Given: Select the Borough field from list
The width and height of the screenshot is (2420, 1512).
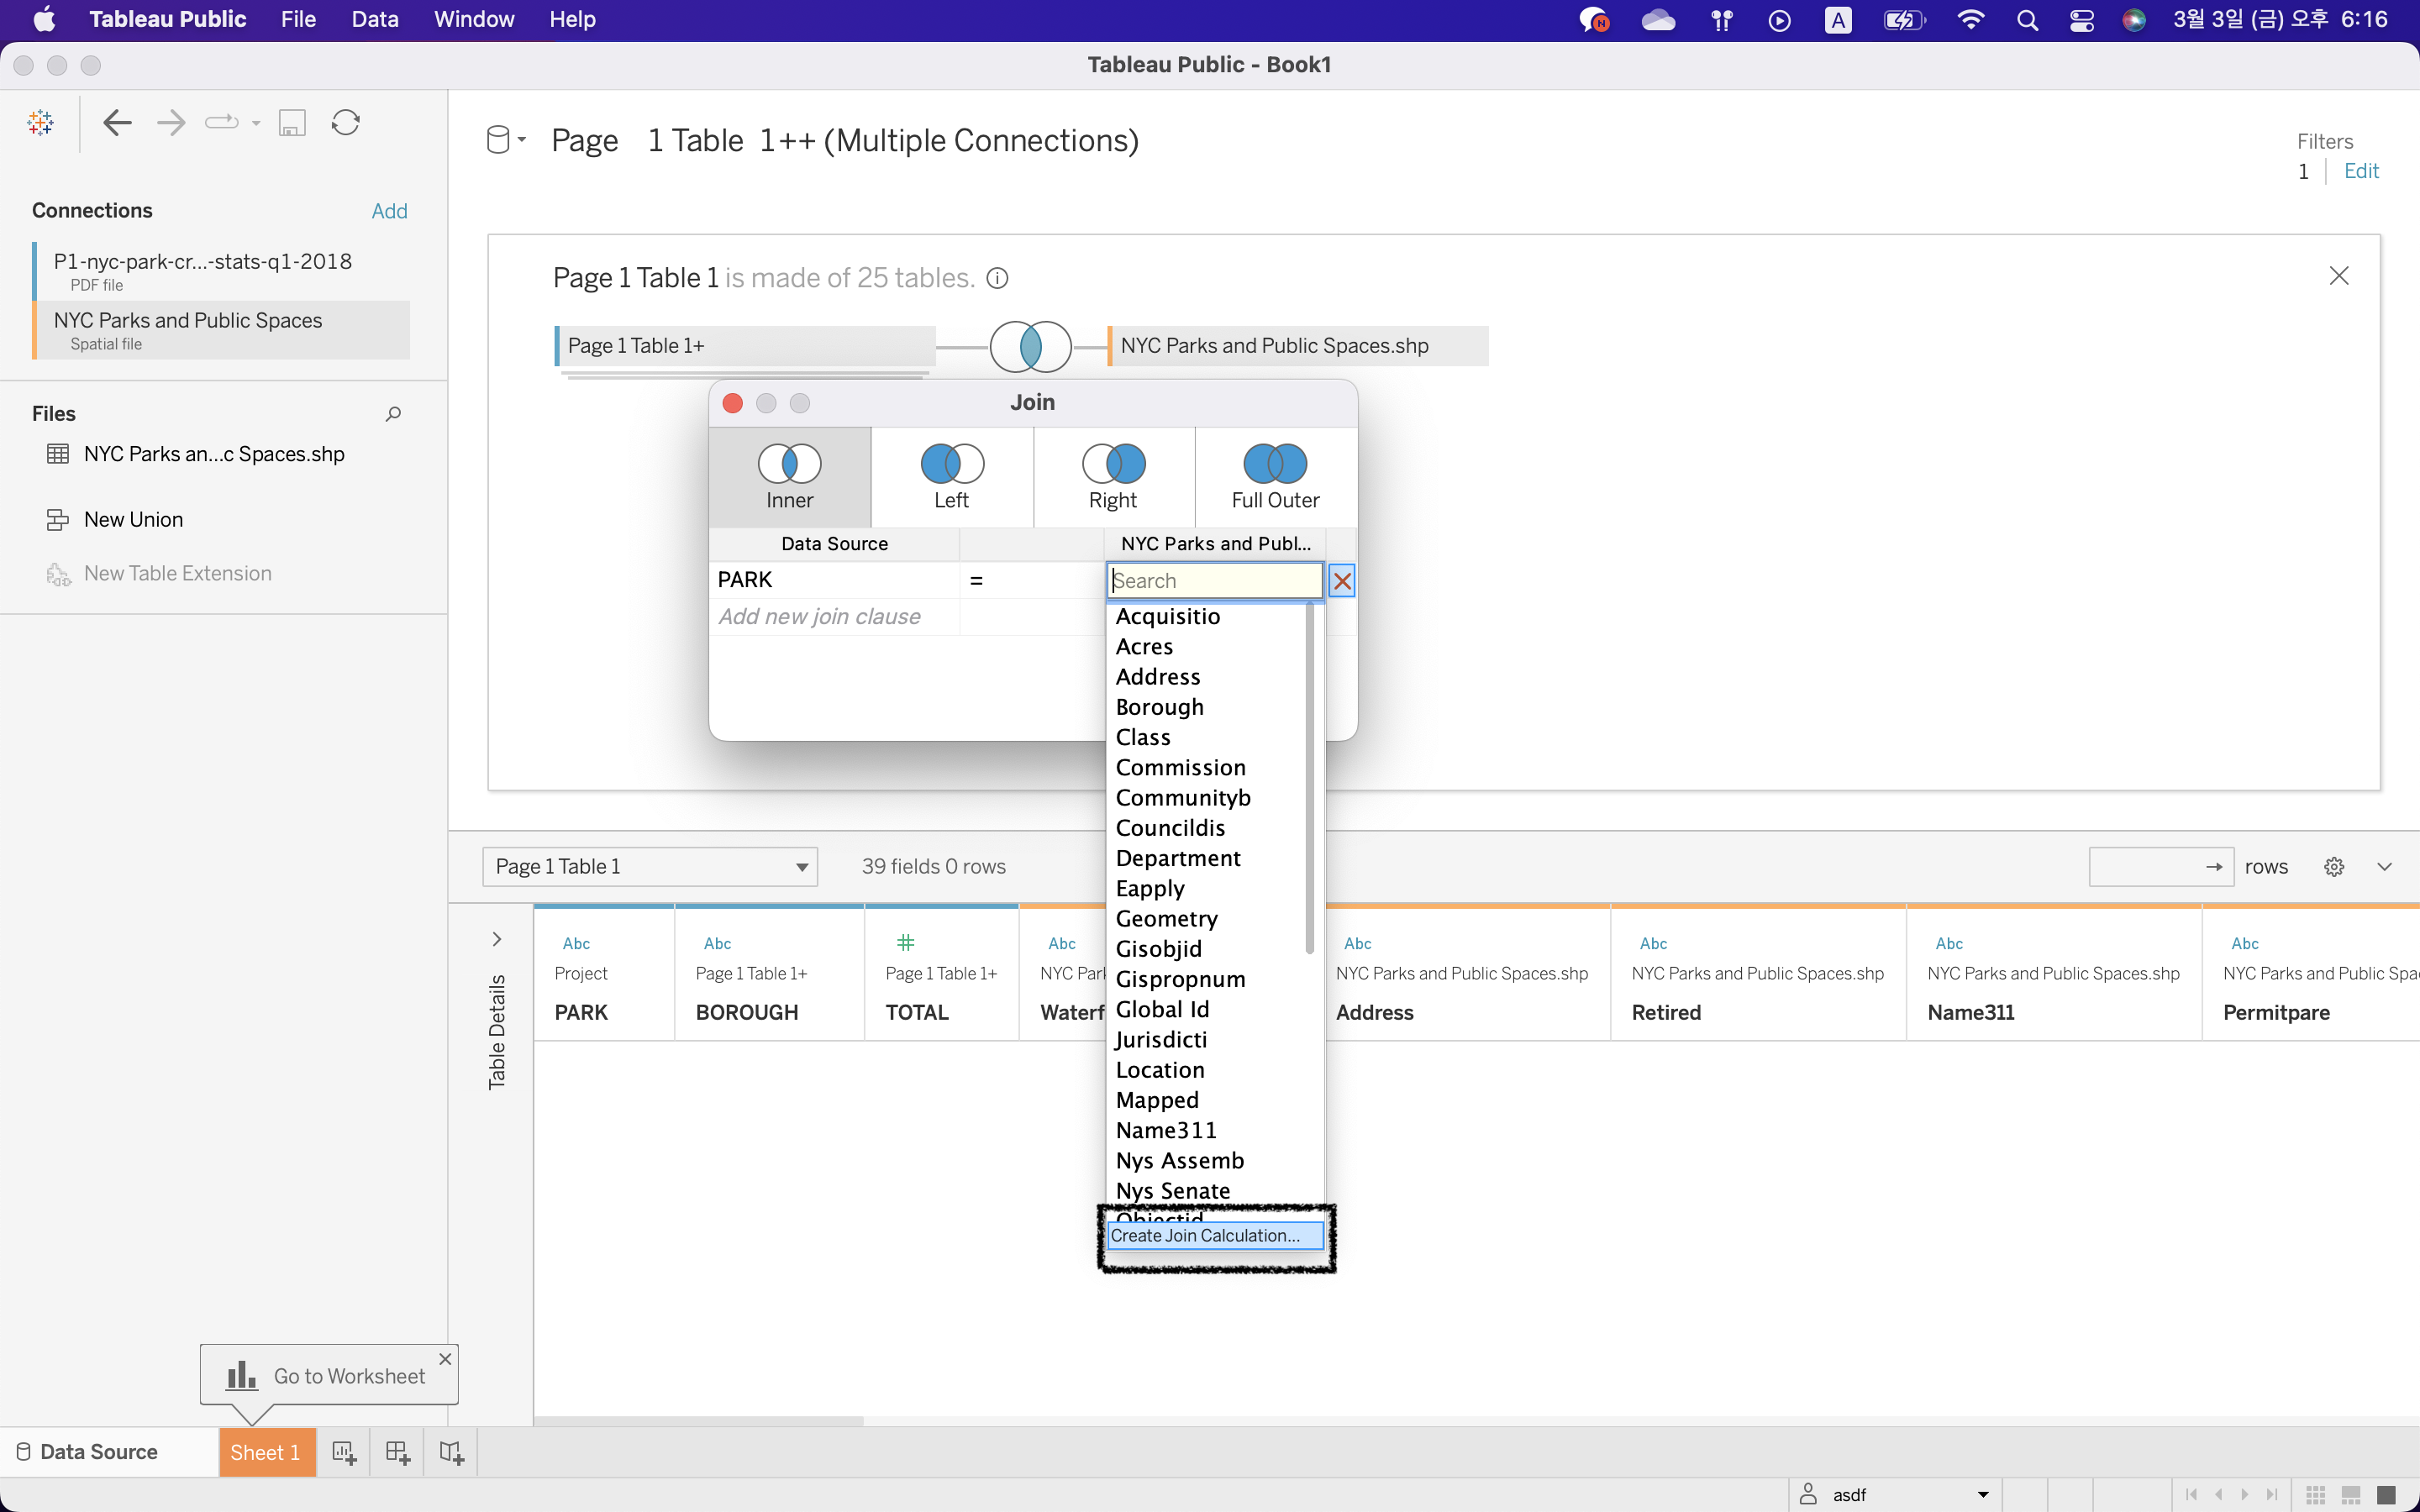Looking at the screenshot, I should pyautogui.click(x=1160, y=707).
